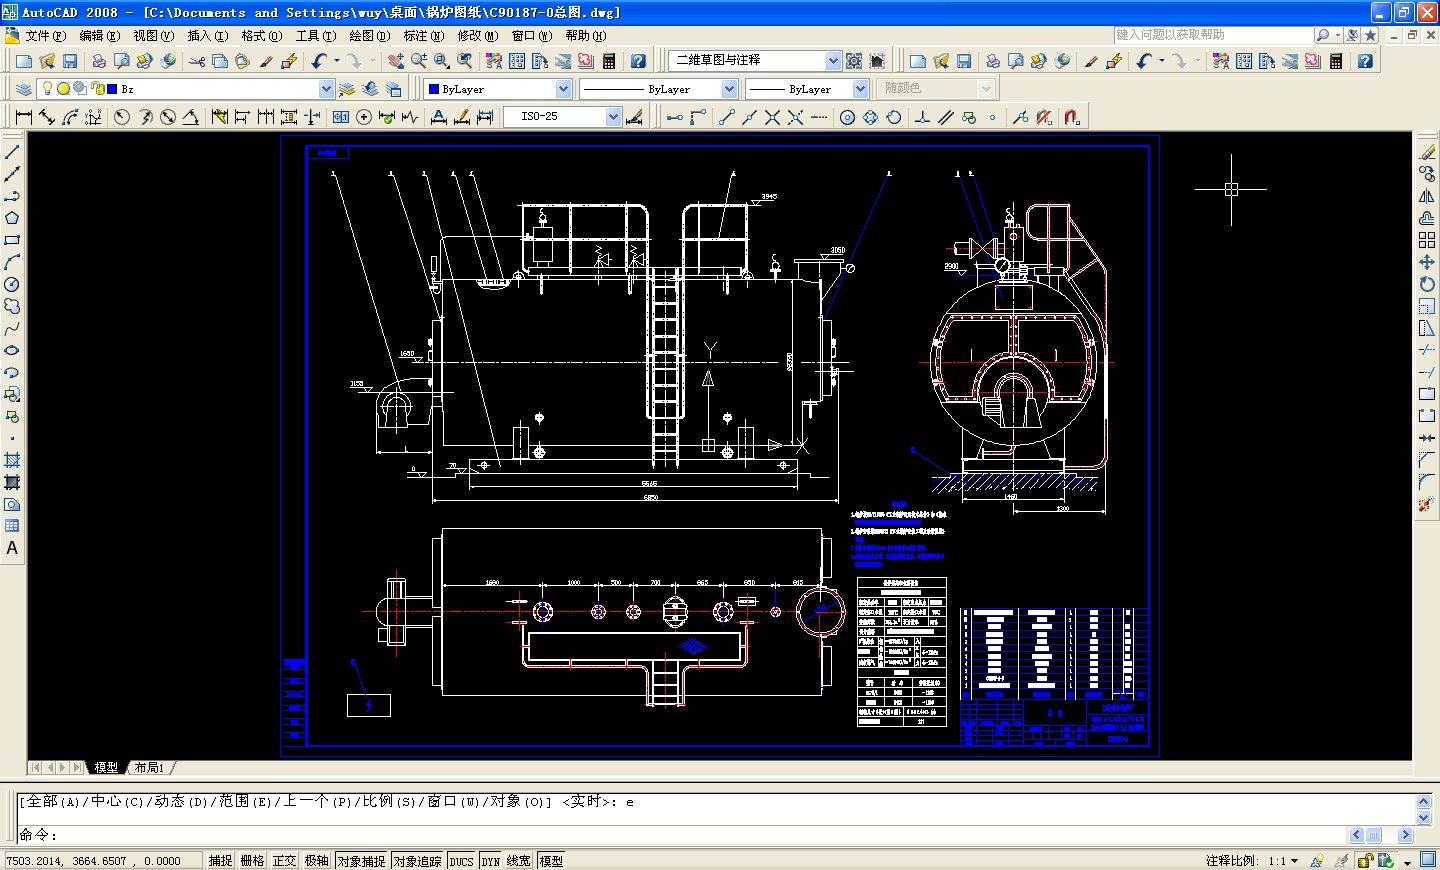This screenshot has width=1440, height=870.
Task: Click the Linear Dimension icon
Action: pos(24,117)
